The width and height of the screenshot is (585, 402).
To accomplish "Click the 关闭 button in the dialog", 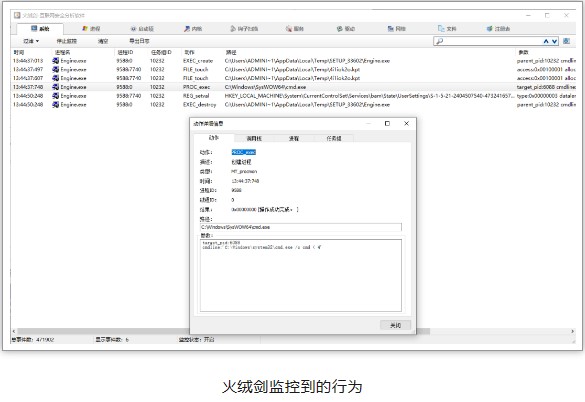I will 395,325.
